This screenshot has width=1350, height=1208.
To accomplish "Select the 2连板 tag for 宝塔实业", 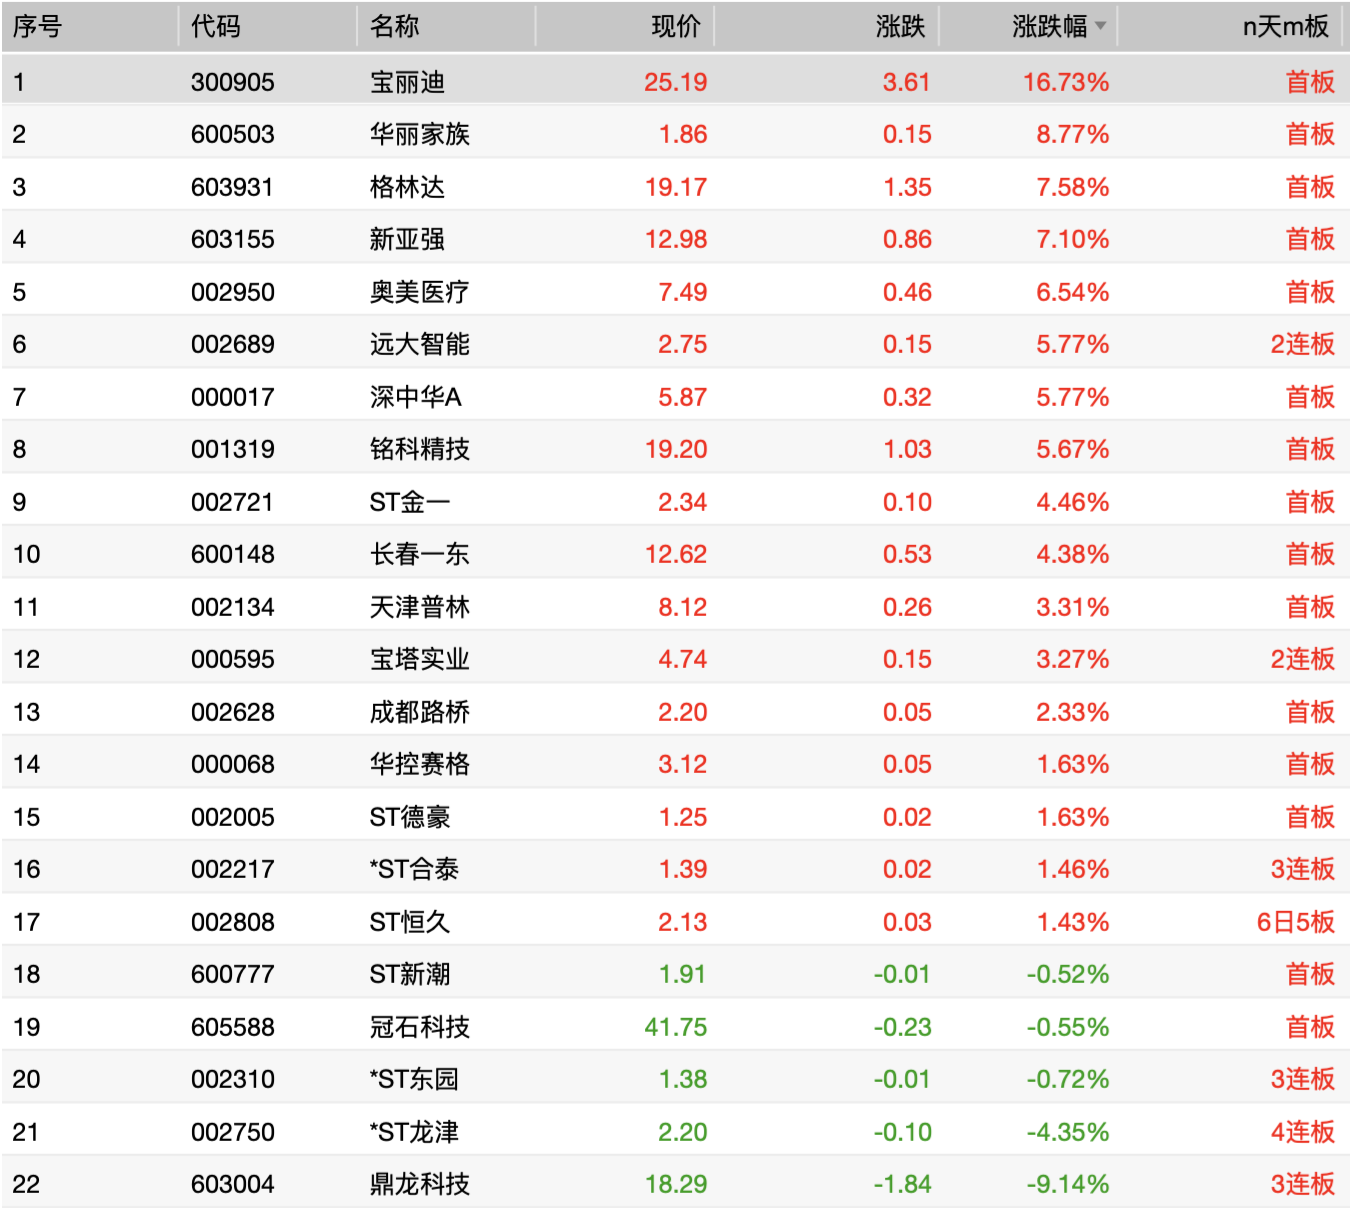I will pyautogui.click(x=1302, y=659).
